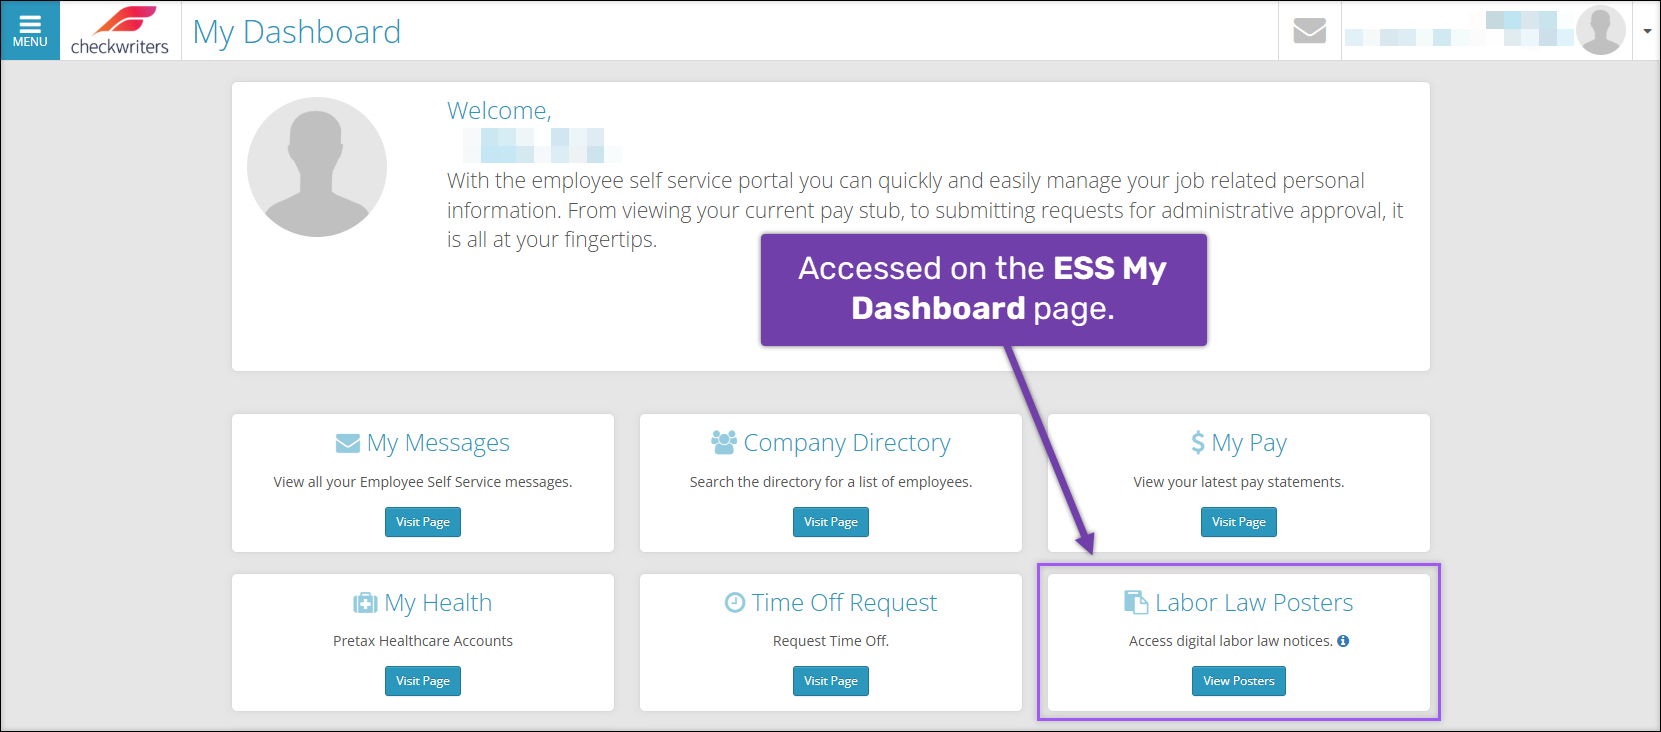The image size is (1661, 732).
Task: Click the View Posters button
Action: click(x=1239, y=681)
